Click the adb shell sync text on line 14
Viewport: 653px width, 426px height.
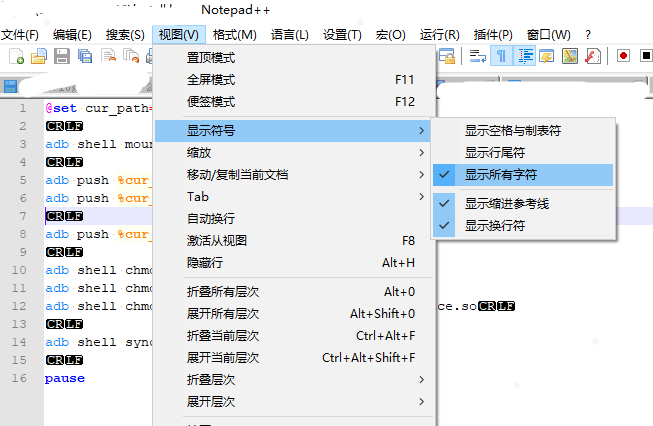click(99, 342)
